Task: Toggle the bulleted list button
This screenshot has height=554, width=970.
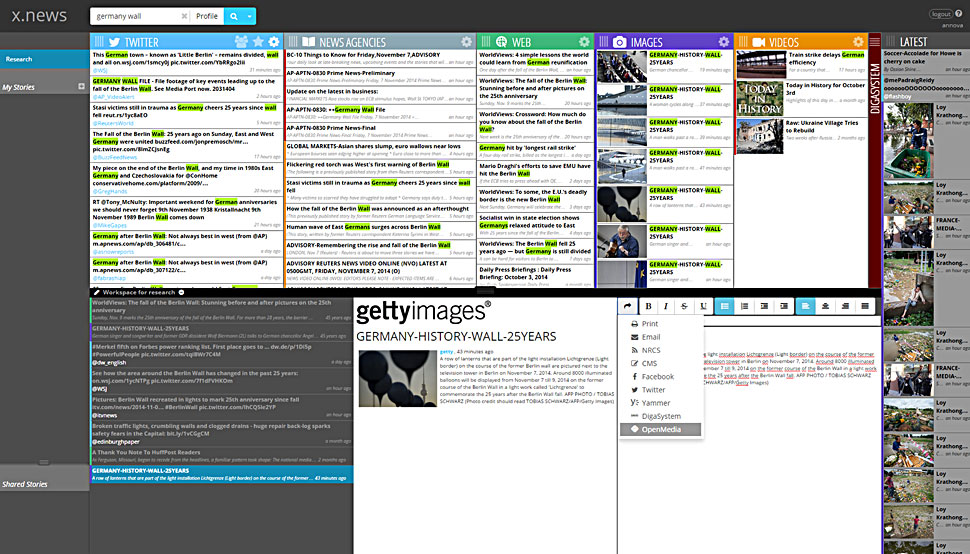Action: (x=725, y=306)
